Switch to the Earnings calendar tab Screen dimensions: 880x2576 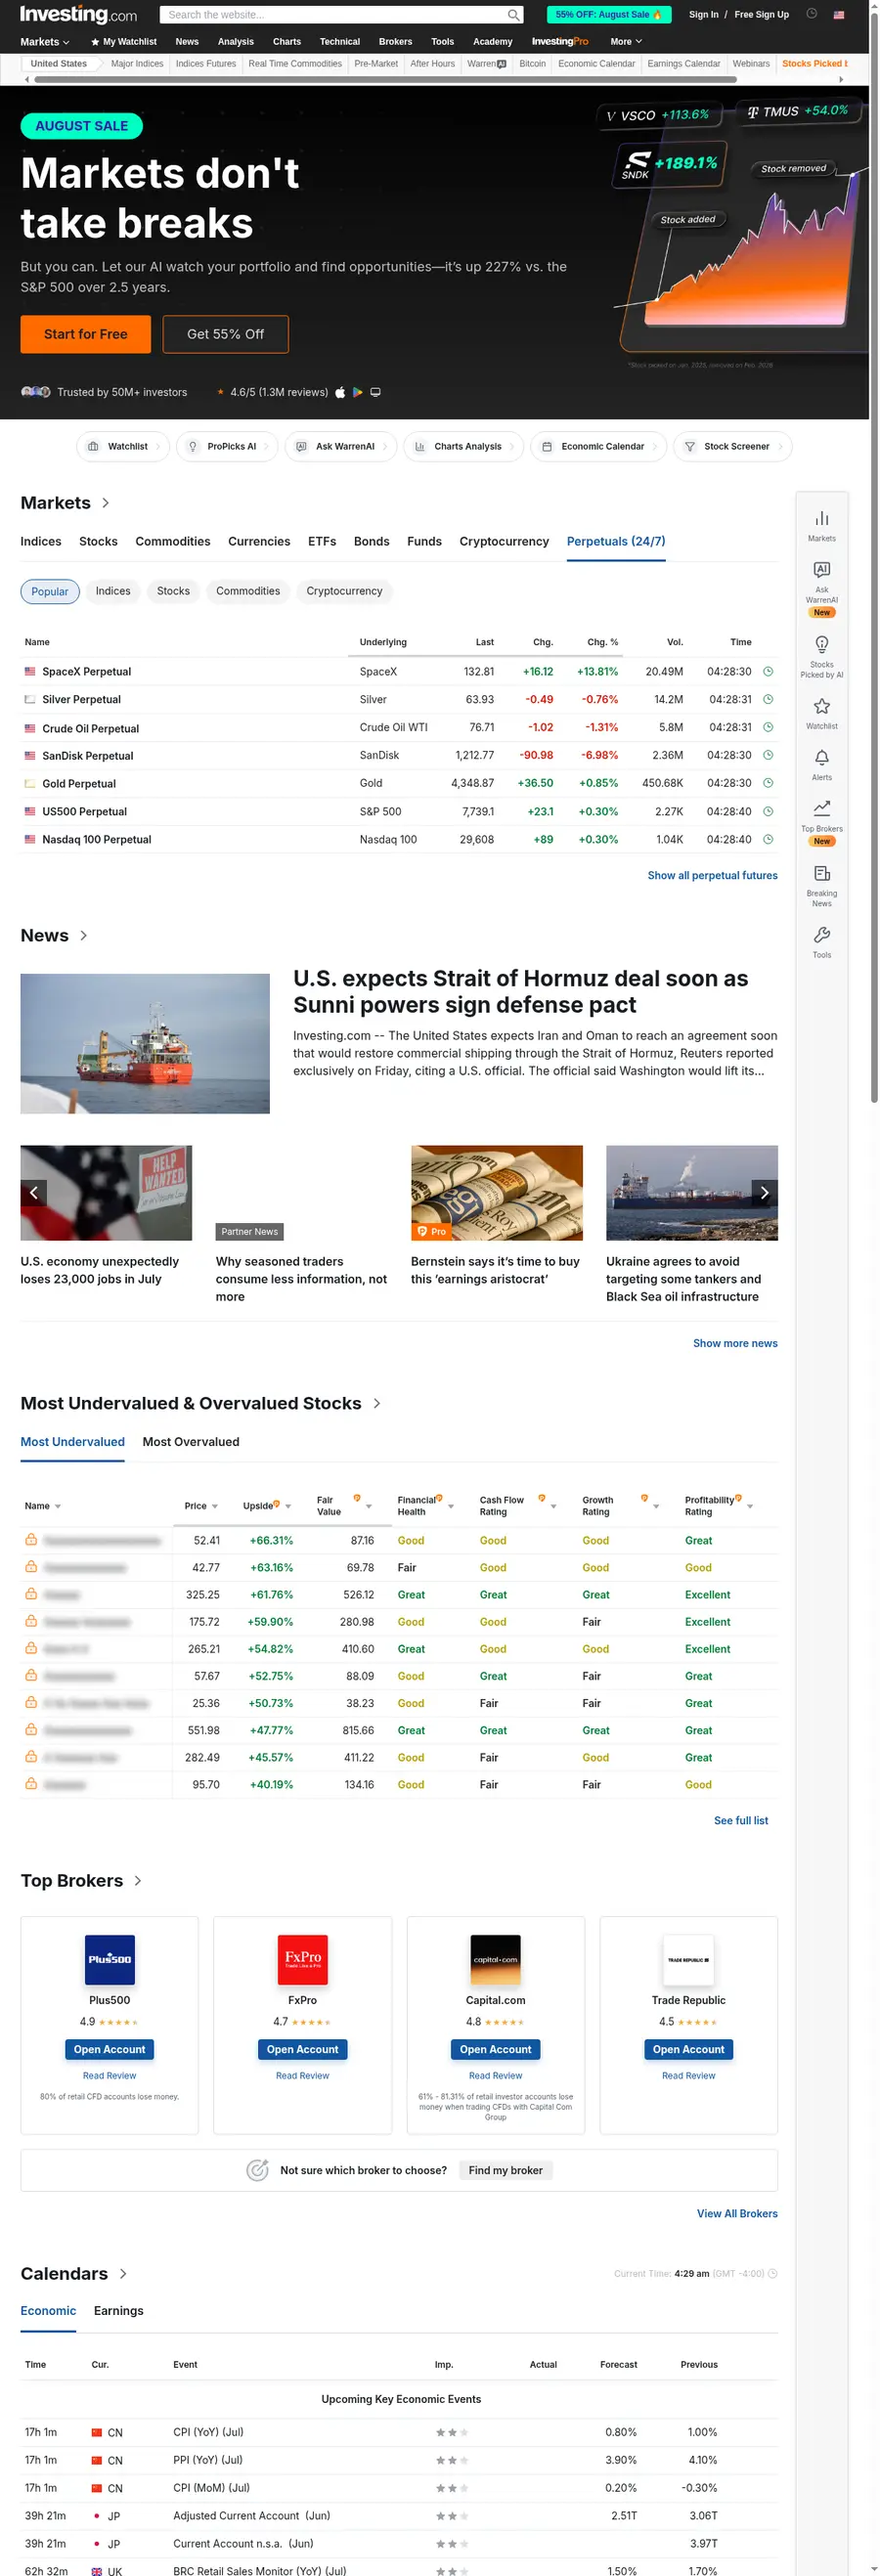(x=119, y=2310)
